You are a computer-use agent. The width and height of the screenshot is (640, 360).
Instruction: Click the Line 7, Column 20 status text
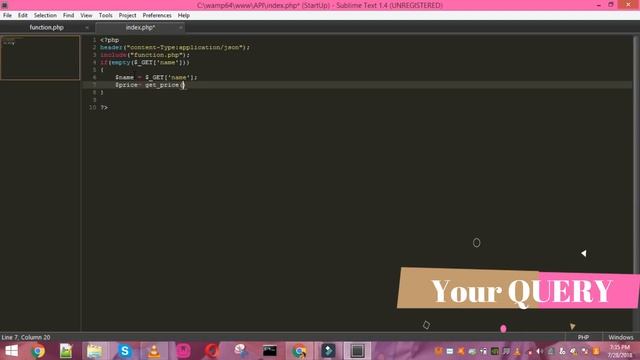[26, 337]
